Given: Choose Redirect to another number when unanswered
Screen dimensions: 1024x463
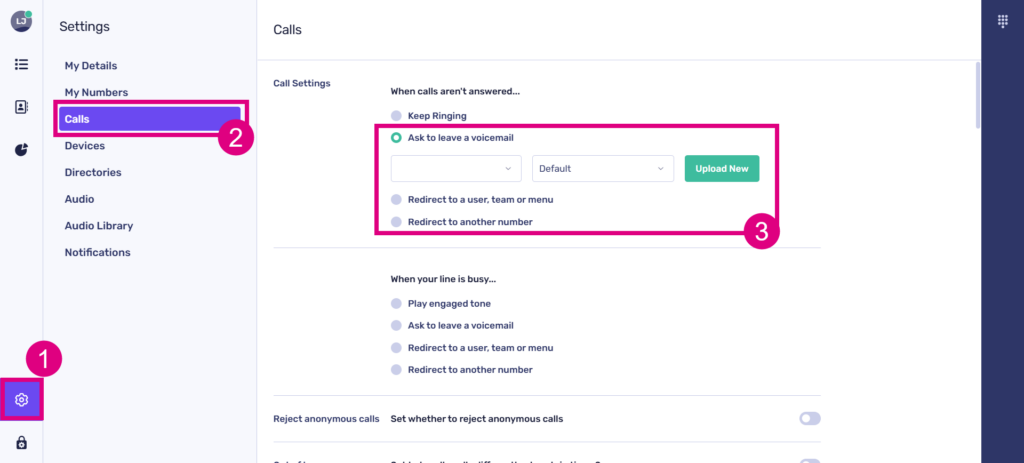Looking at the screenshot, I should point(397,222).
